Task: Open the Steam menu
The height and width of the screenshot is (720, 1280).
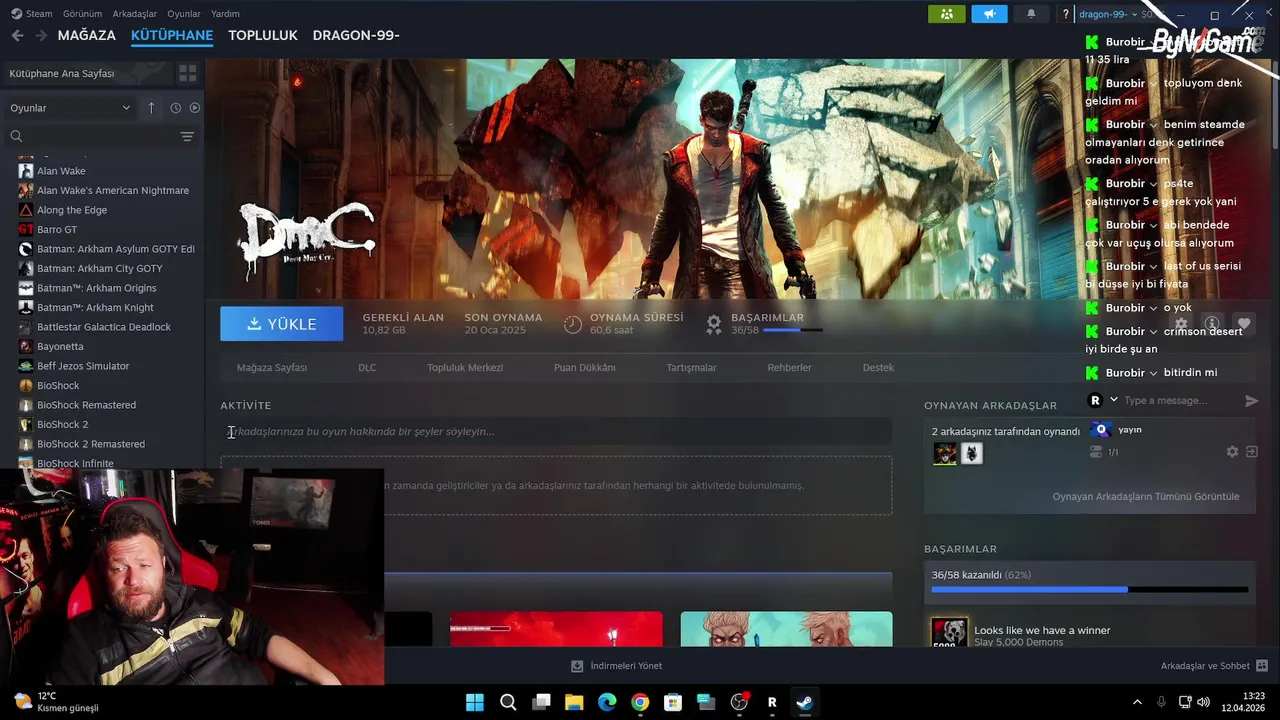Action: (x=32, y=14)
